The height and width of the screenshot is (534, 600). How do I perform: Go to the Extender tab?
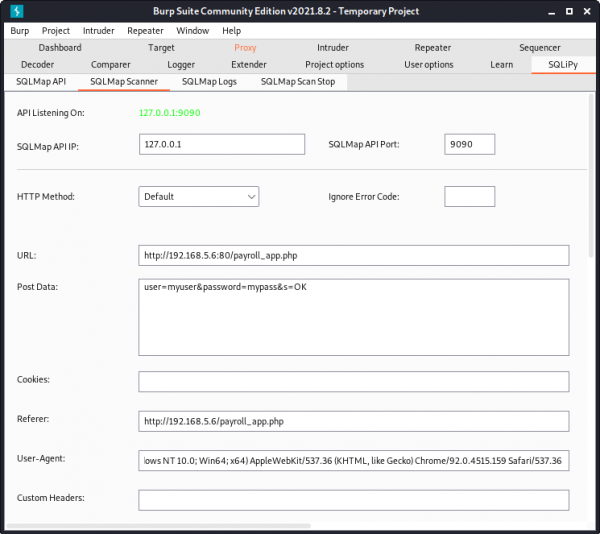tap(248, 65)
